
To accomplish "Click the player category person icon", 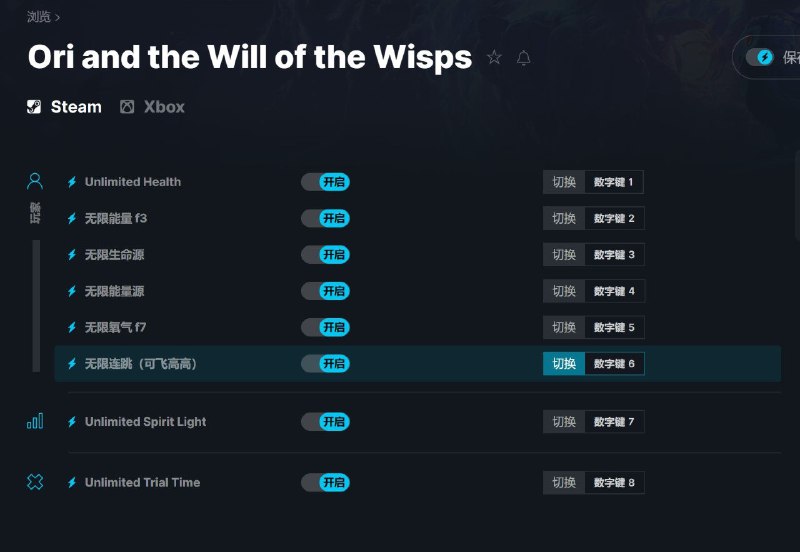I will click(x=35, y=181).
